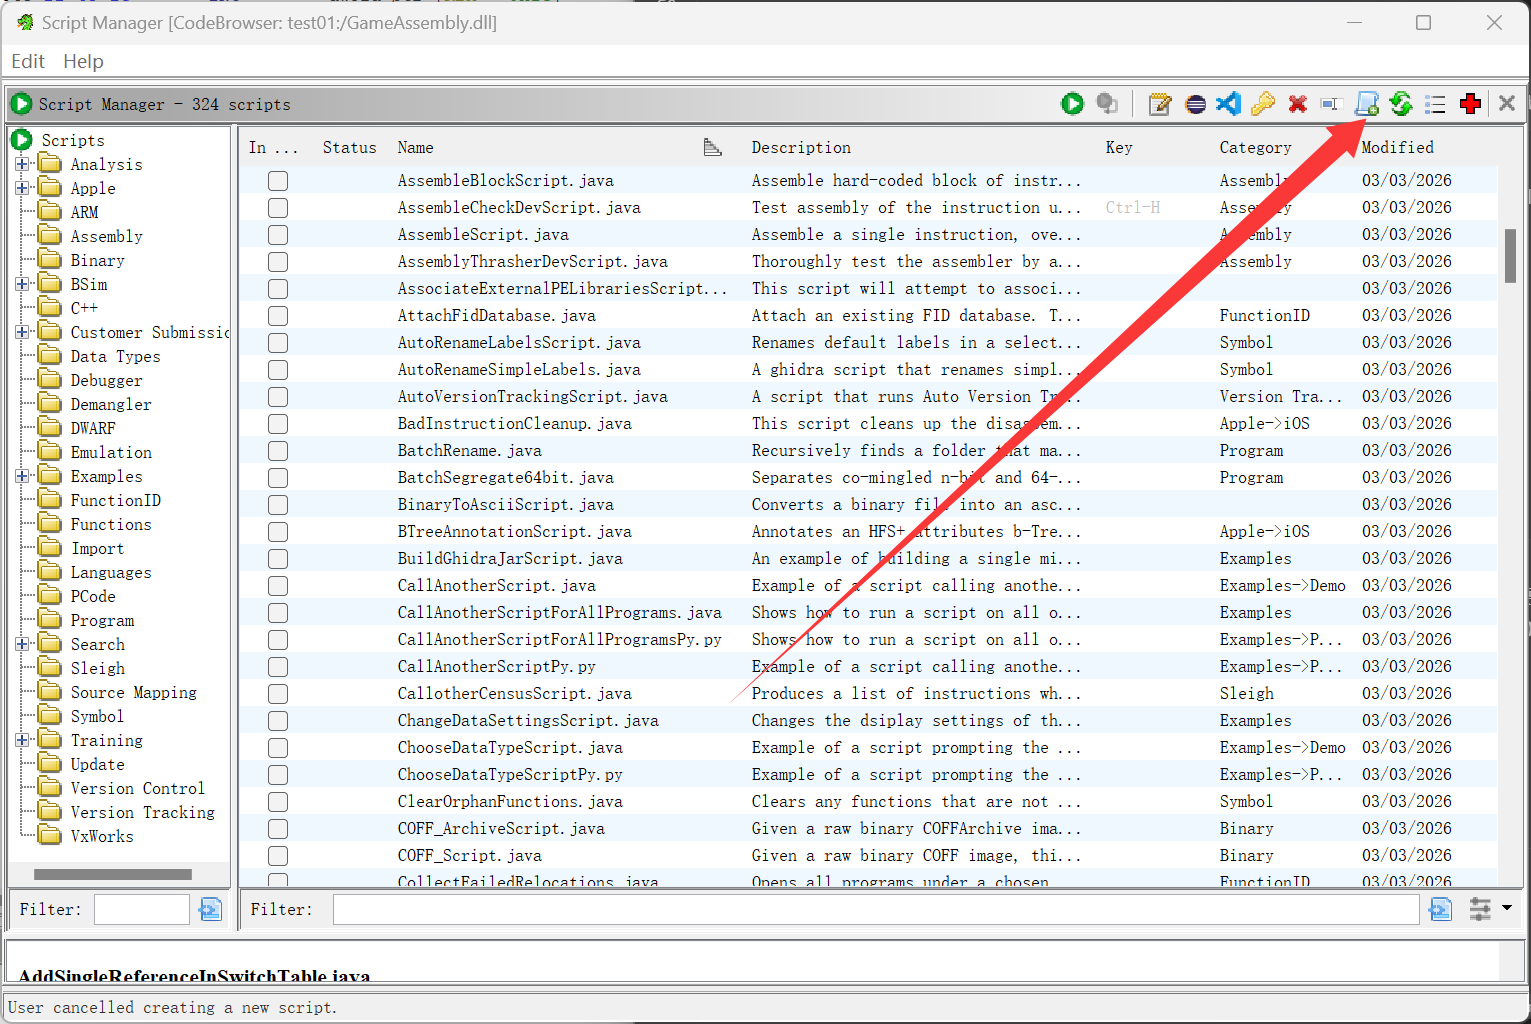Click the table filter options icon
Screen dimensions: 1531x1024
(1441, 909)
